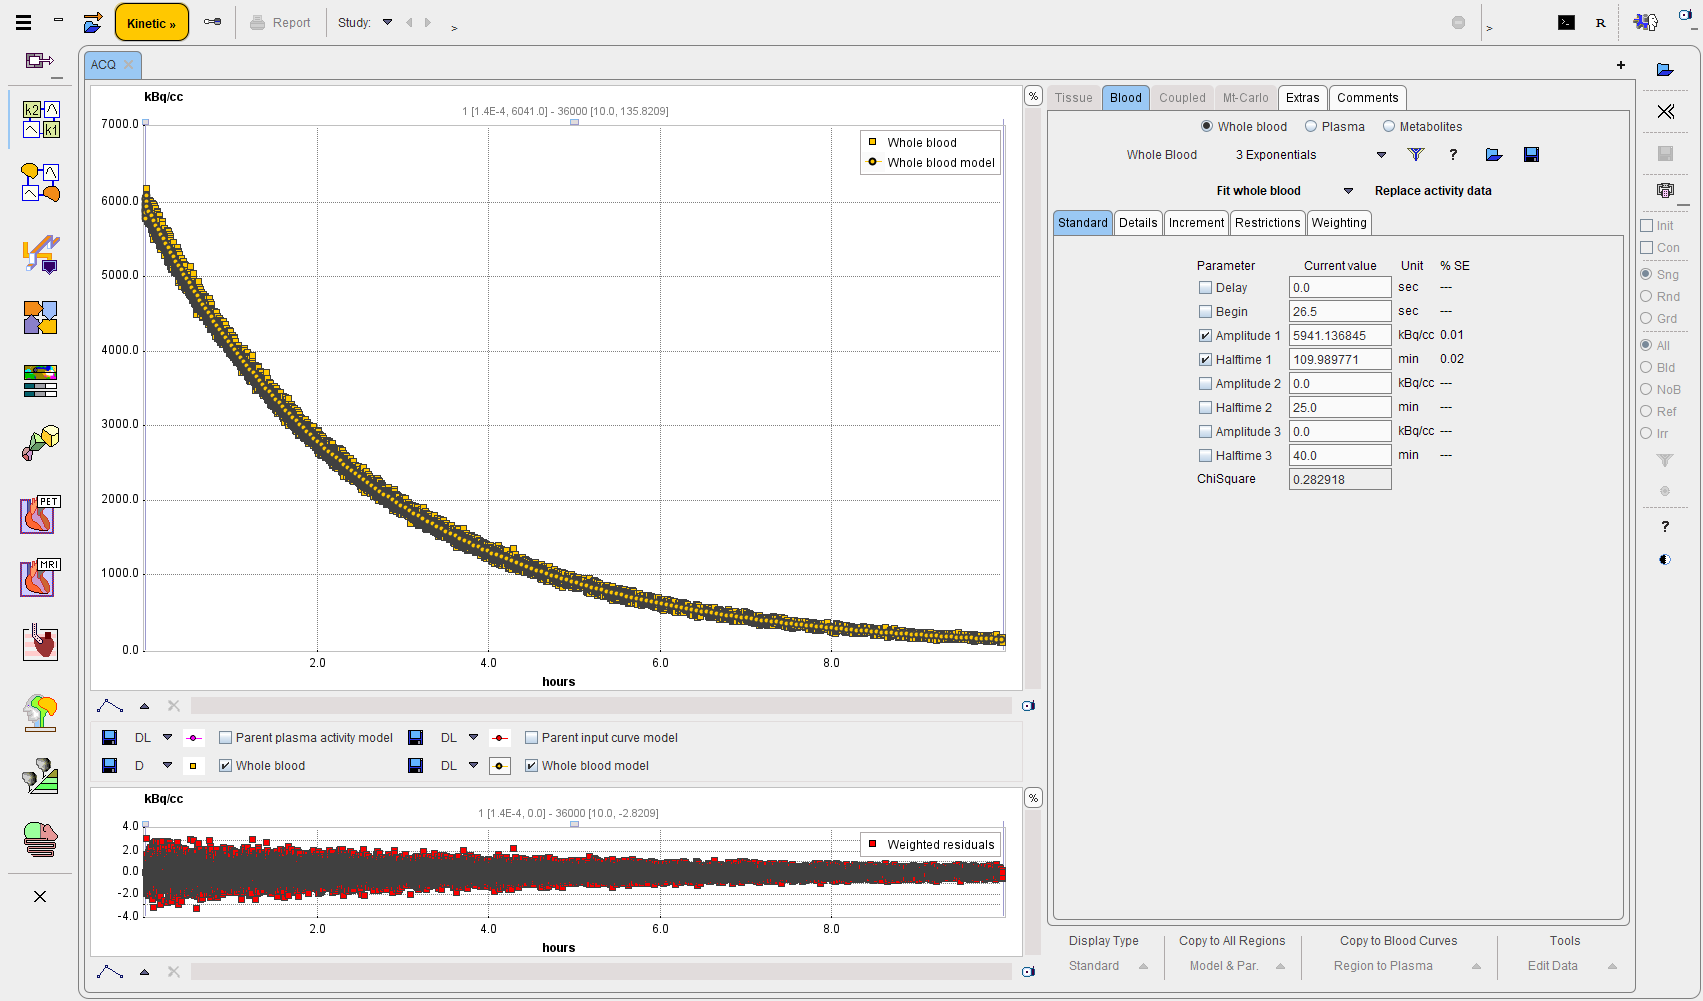Select the Metabolites radio button
The height and width of the screenshot is (1001, 1703).
pos(1389,127)
